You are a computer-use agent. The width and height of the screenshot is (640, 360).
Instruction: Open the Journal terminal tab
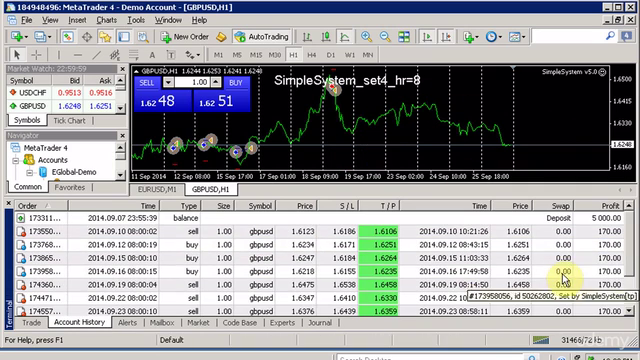tap(320, 322)
